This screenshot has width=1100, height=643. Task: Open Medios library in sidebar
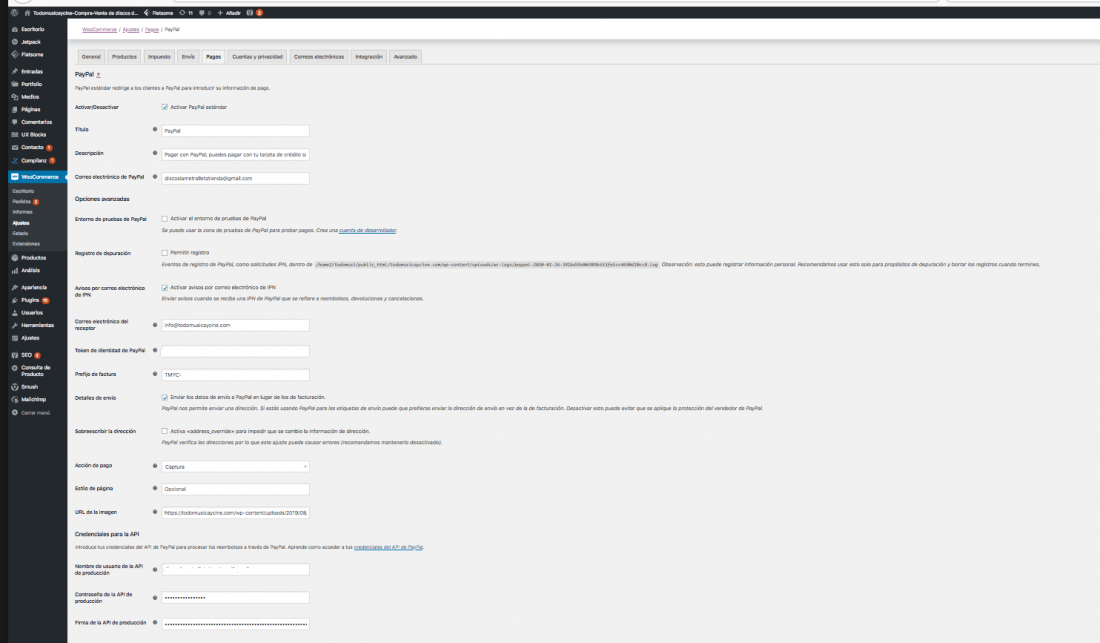click(x=29, y=97)
